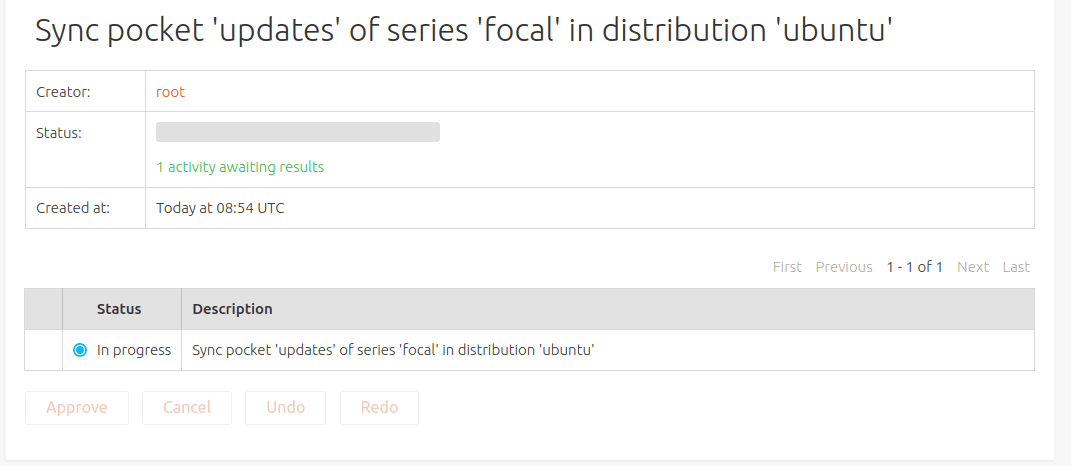Click the 'In progress' status text

[134, 350]
